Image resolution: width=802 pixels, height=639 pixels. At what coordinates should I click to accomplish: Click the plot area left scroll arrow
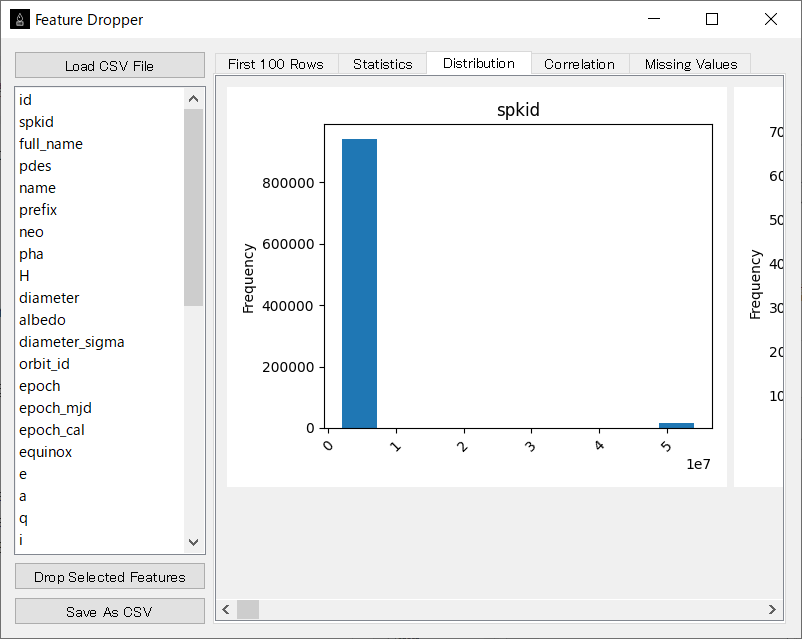(226, 609)
